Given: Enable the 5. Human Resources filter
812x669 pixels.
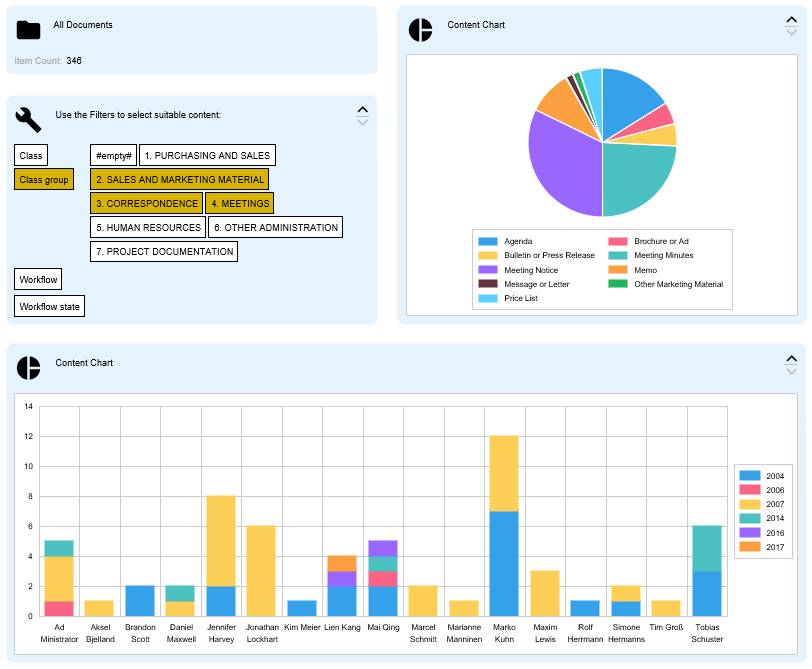Looking at the screenshot, I should (148, 228).
